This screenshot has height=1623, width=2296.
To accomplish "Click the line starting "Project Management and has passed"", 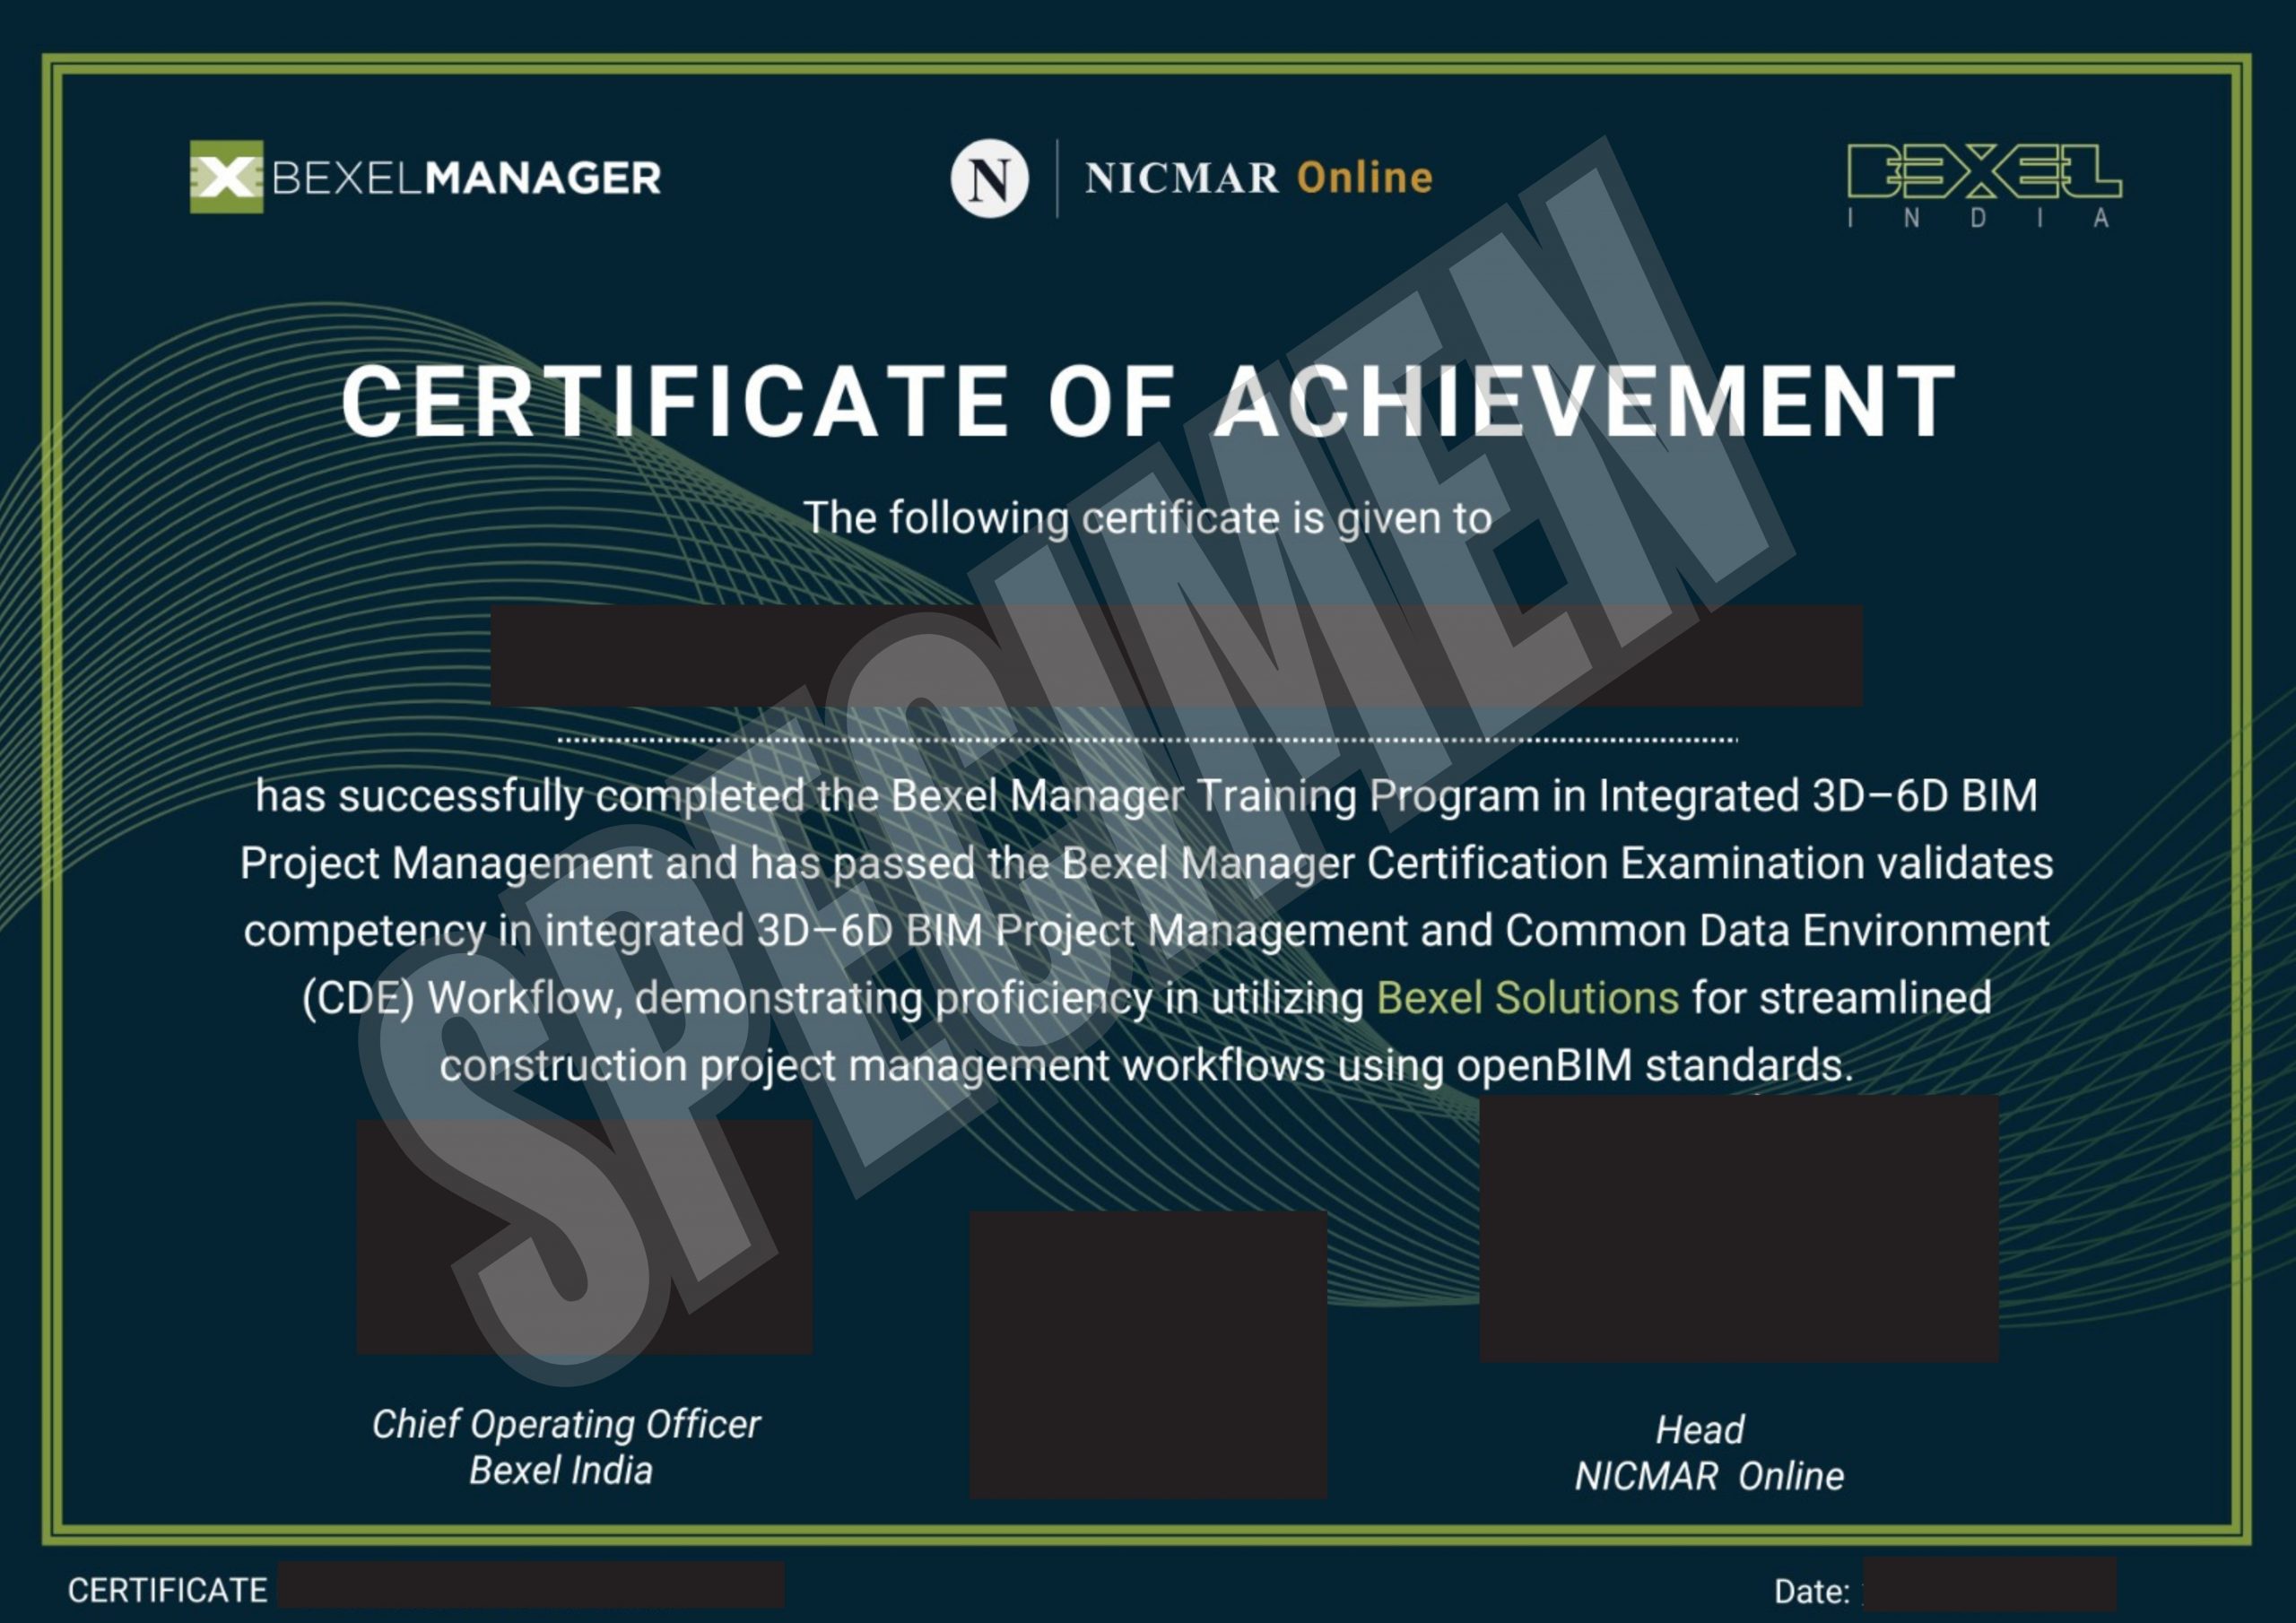I will [x=1147, y=864].
